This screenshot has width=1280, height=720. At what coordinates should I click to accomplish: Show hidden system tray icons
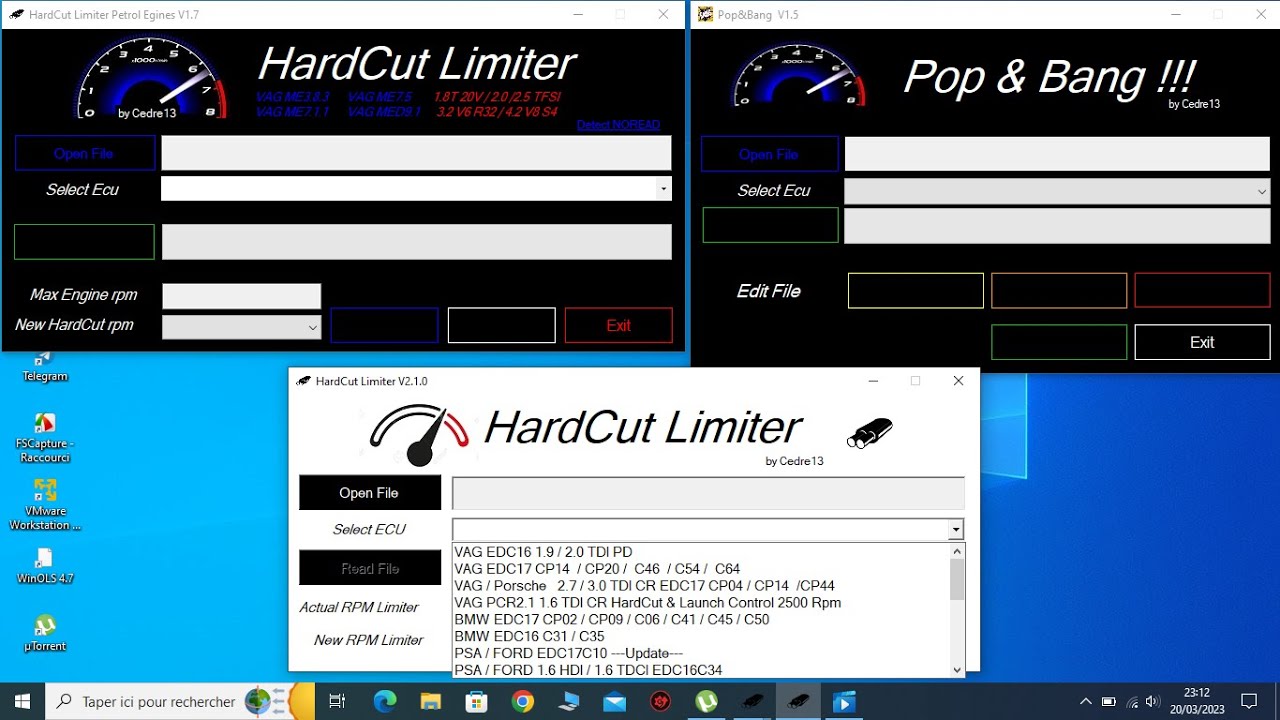coord(1085,702)
